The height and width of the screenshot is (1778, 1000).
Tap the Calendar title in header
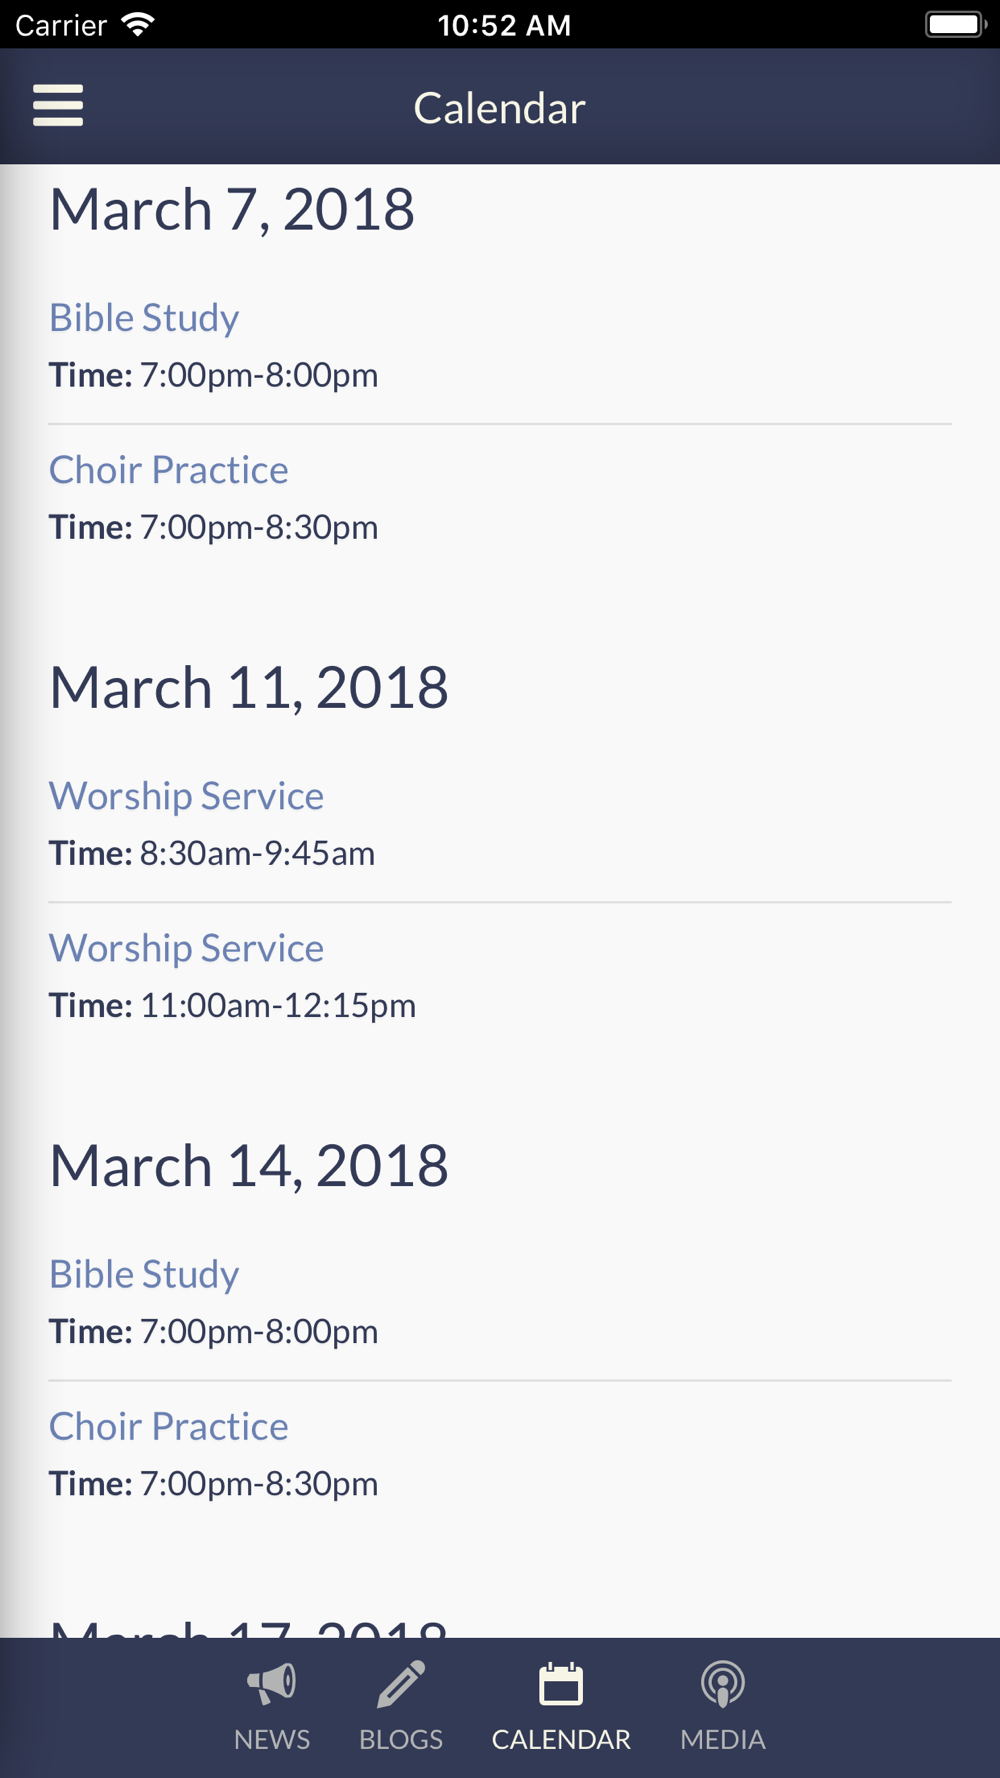point(500,108)
